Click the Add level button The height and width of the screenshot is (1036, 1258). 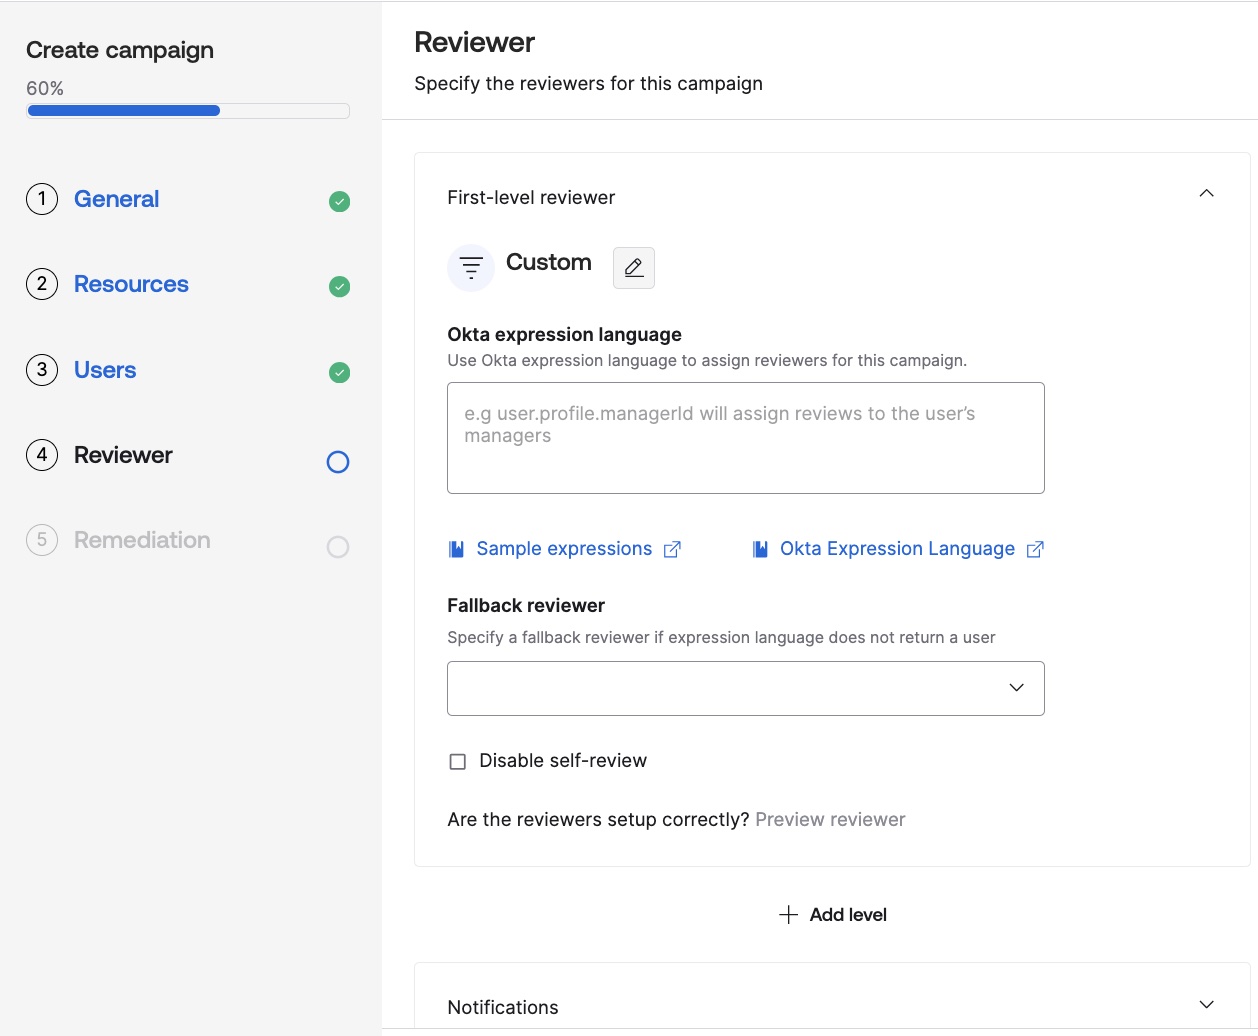coord(833,915)
